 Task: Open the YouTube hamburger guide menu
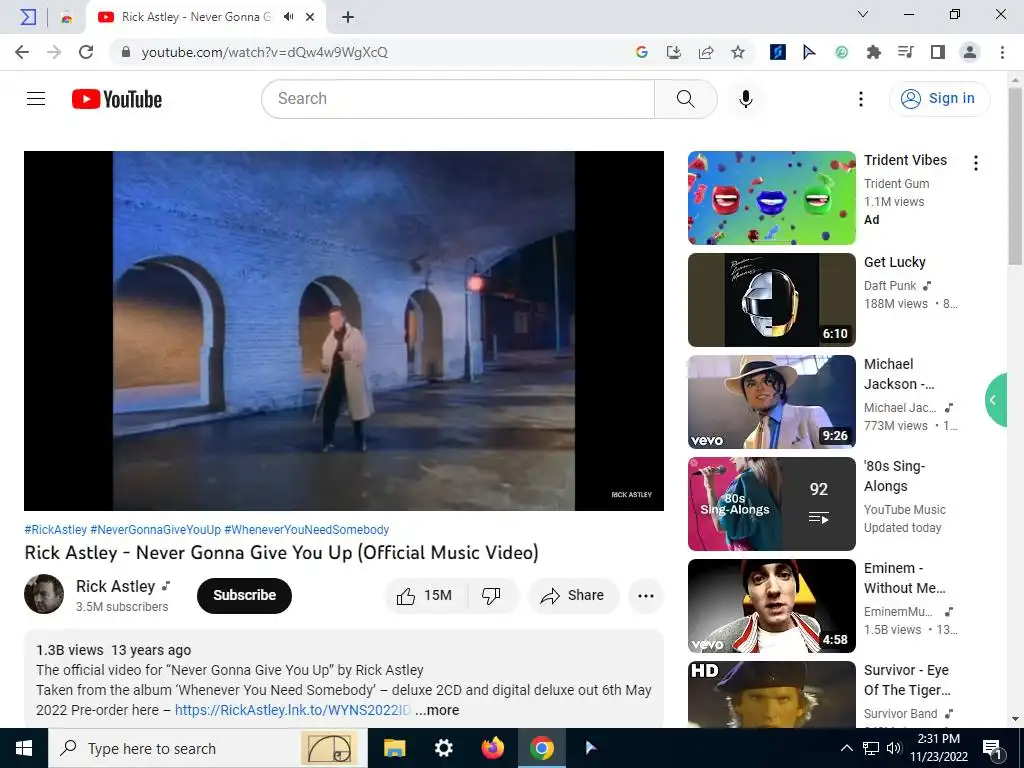[36, 99]
